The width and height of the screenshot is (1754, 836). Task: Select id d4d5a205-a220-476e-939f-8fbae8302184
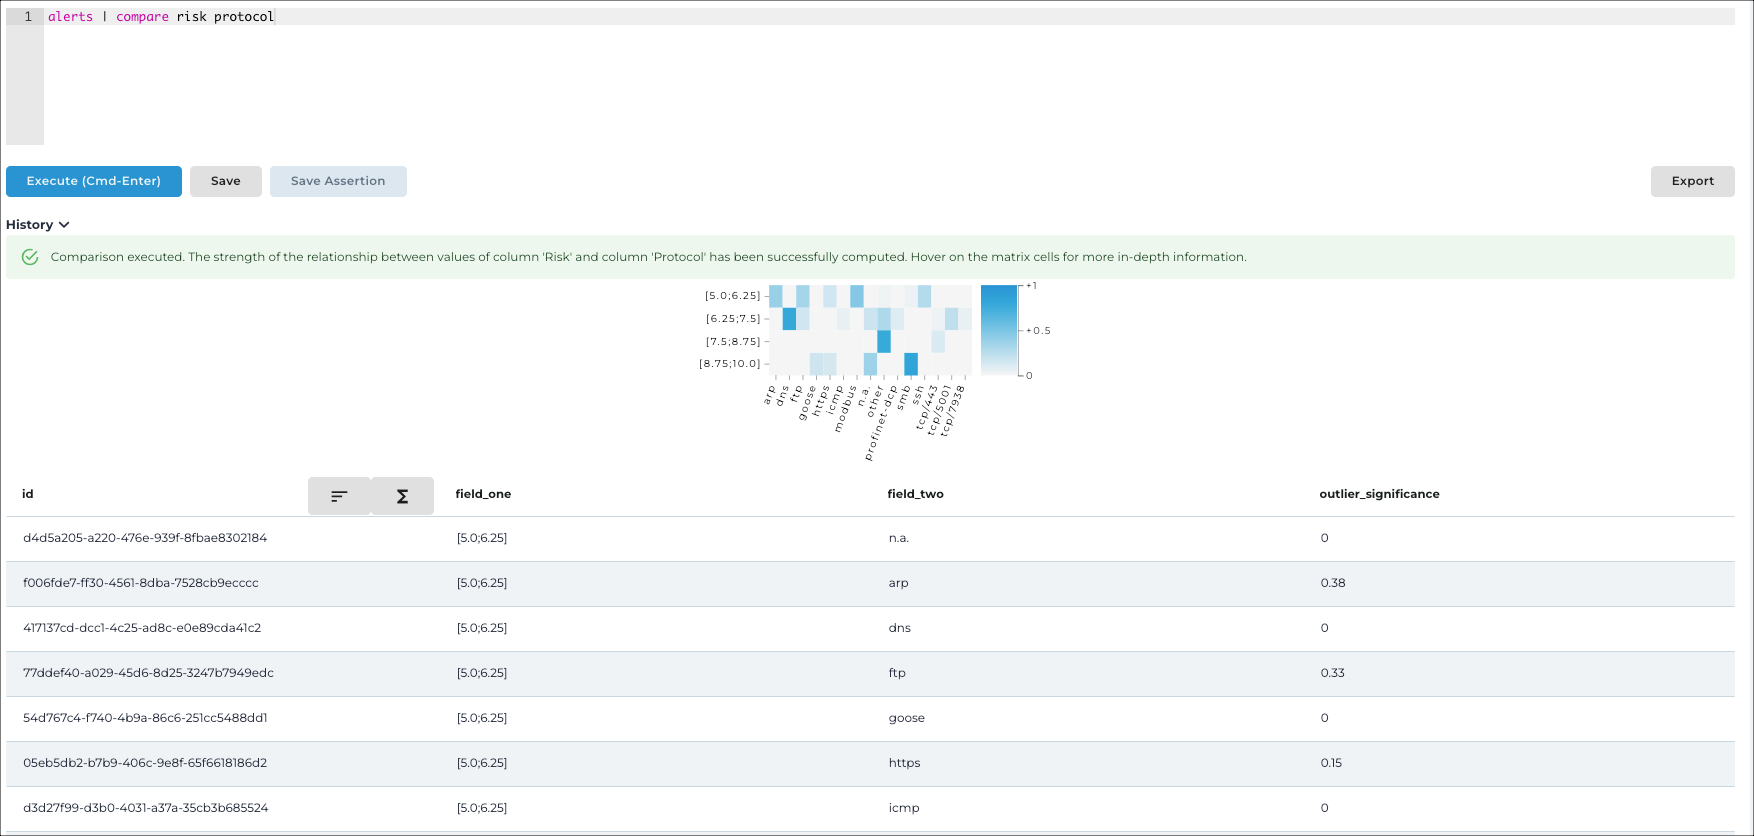coord(145,538)
